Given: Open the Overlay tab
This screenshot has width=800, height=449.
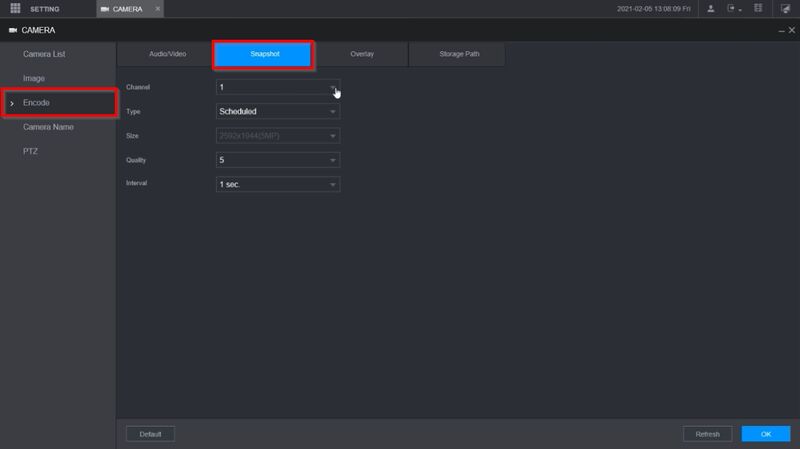Looking at the screenshot, I should point(362,54).
